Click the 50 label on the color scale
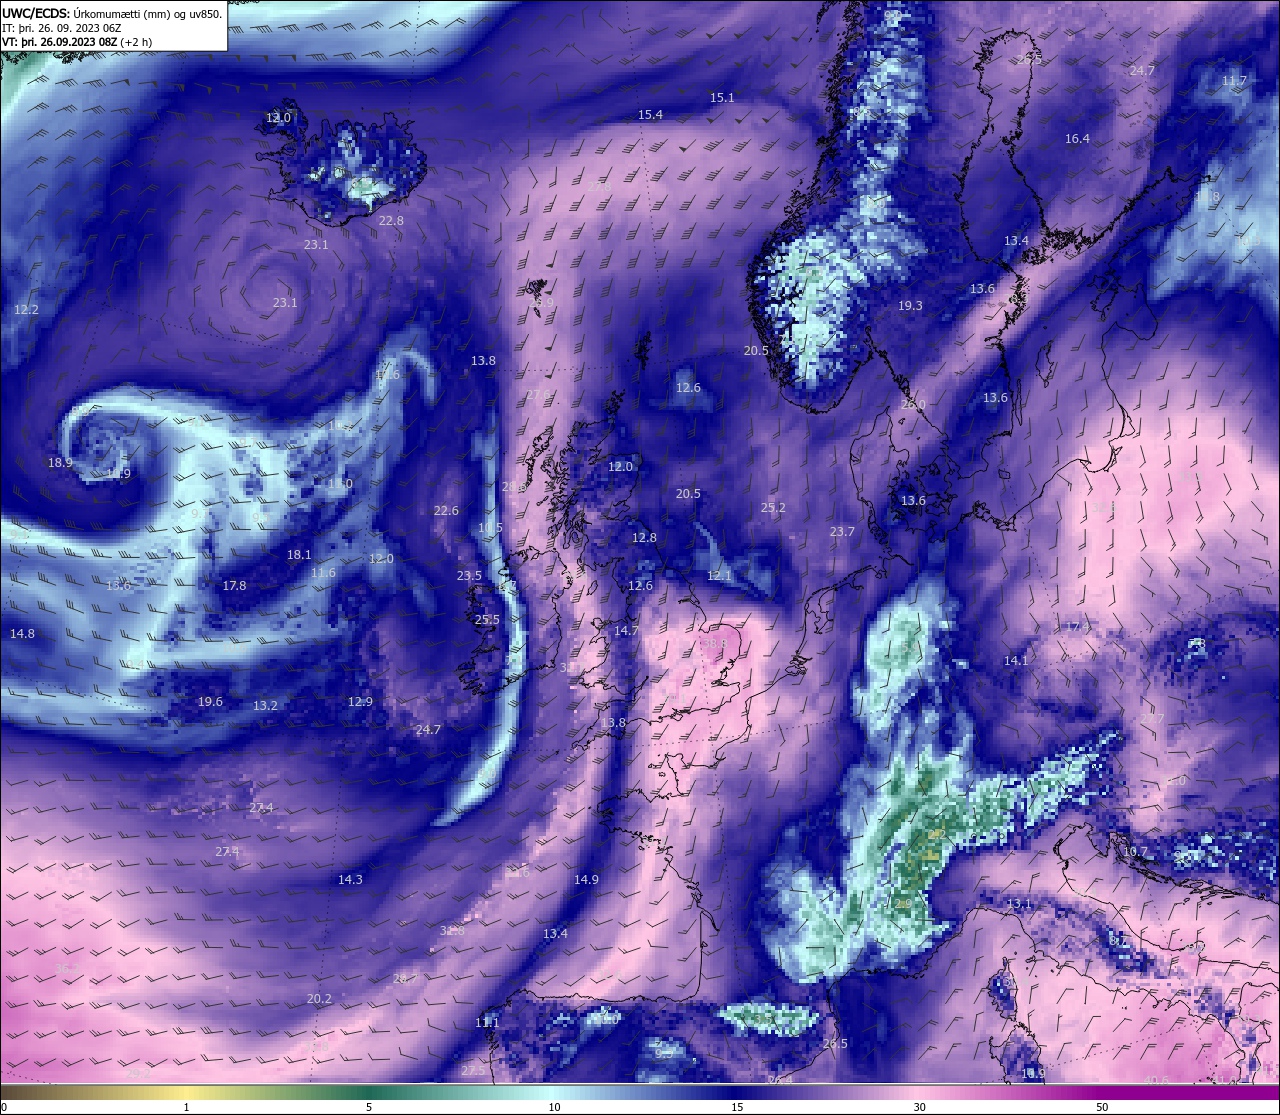The width and height of the screenshot is (1280, 1115). click(1102, 1107)
